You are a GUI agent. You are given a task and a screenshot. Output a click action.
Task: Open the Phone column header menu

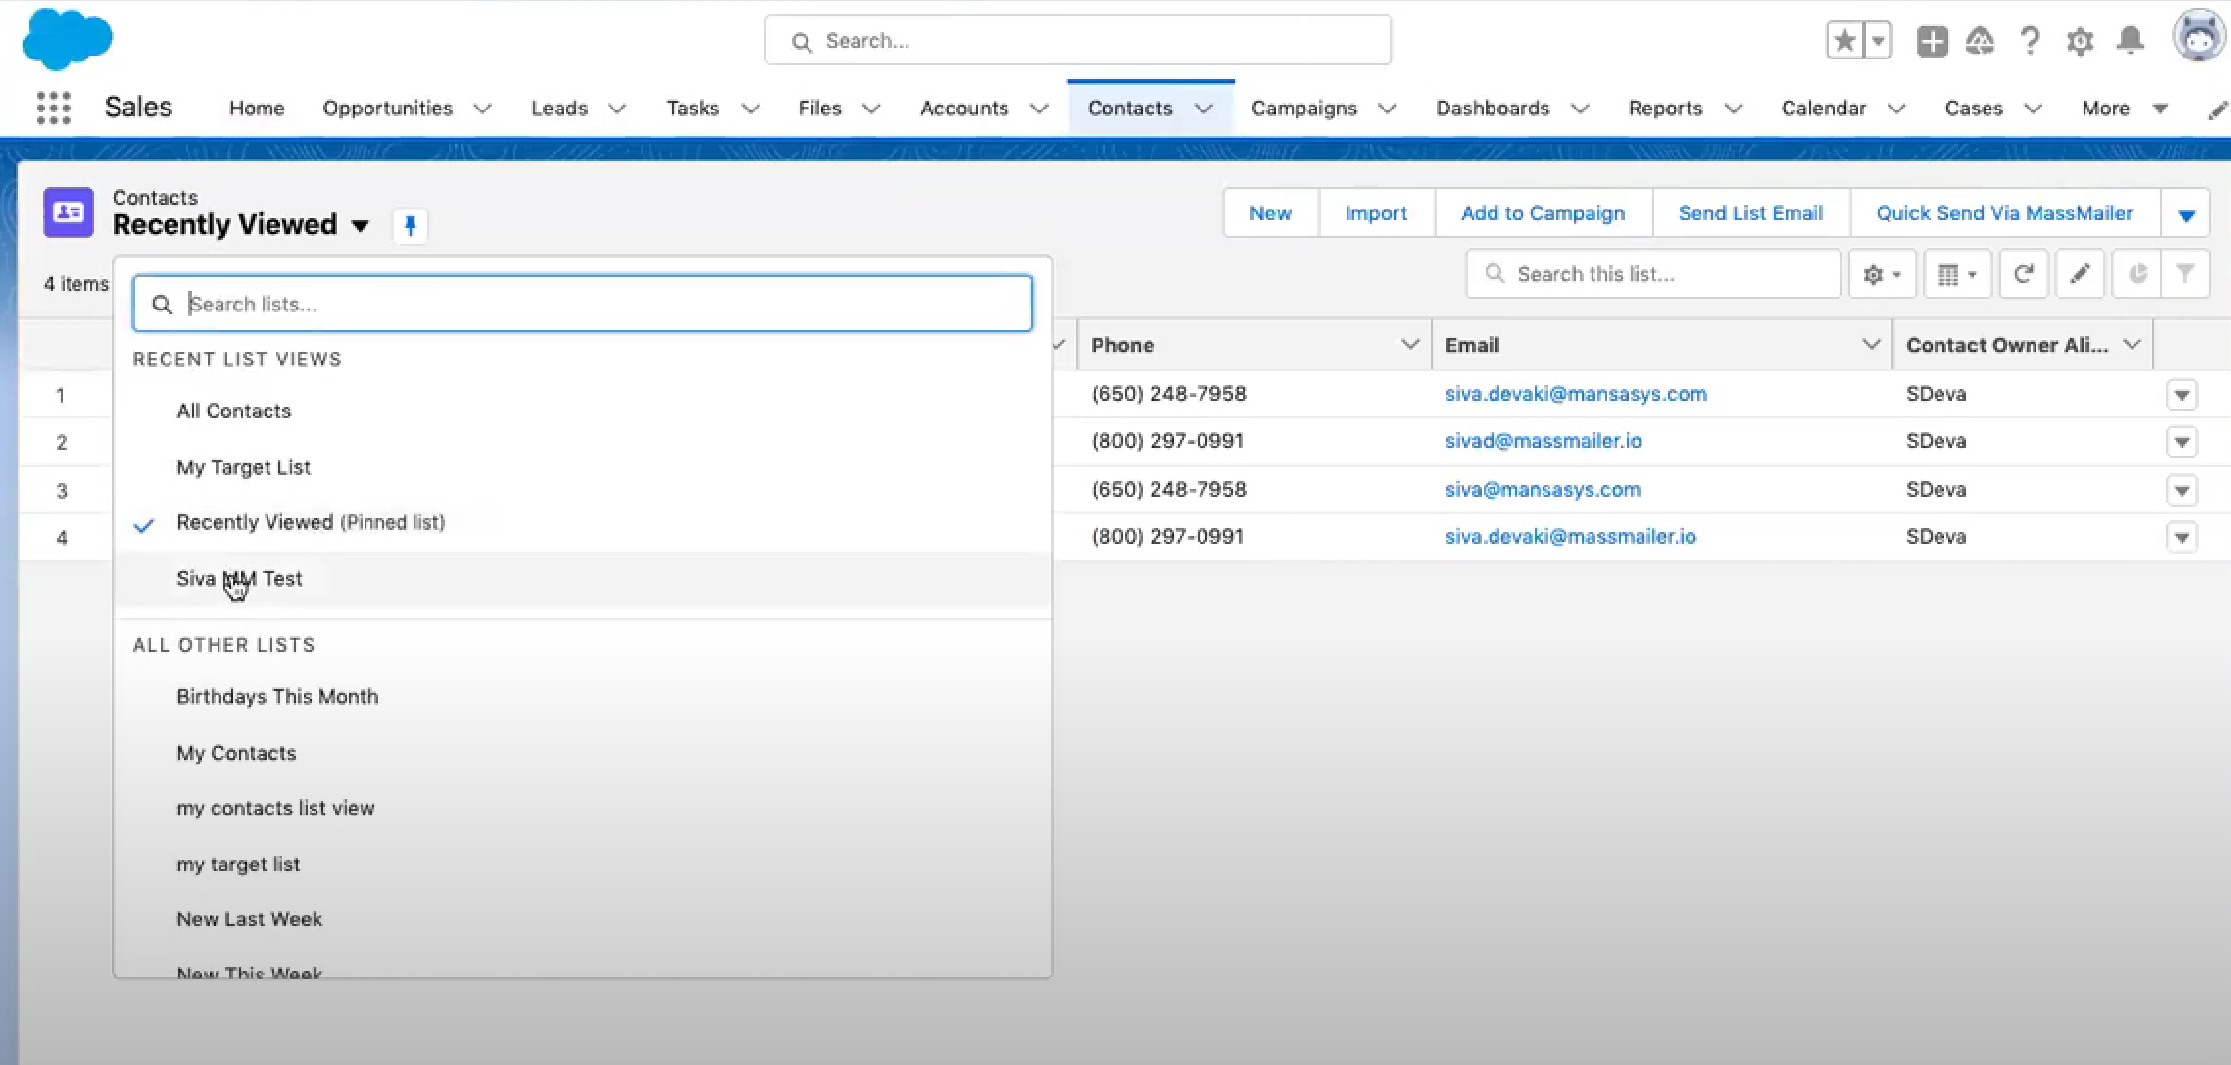(1410, 345)
